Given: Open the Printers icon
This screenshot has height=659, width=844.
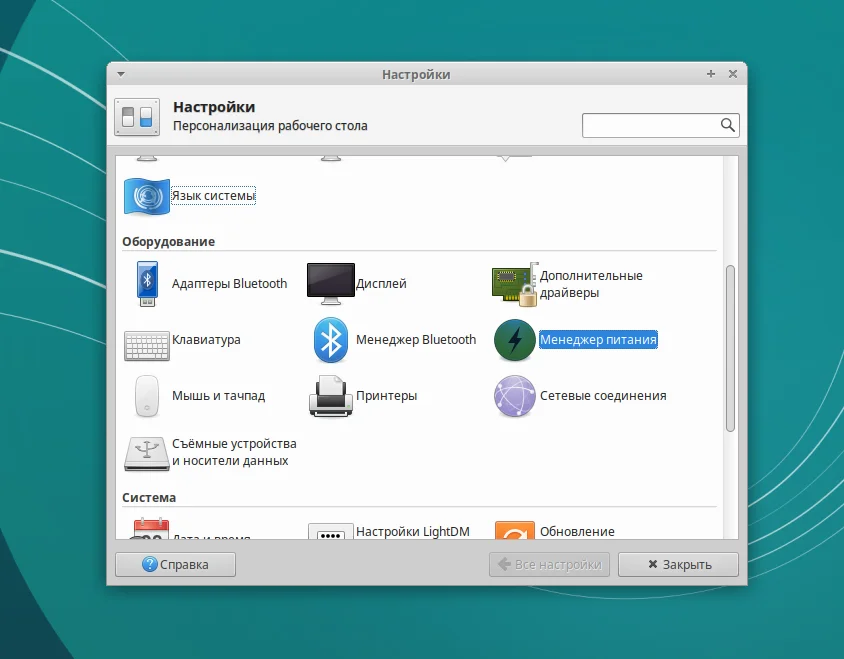Looking at the screenshot, I should tap(330, 396).
